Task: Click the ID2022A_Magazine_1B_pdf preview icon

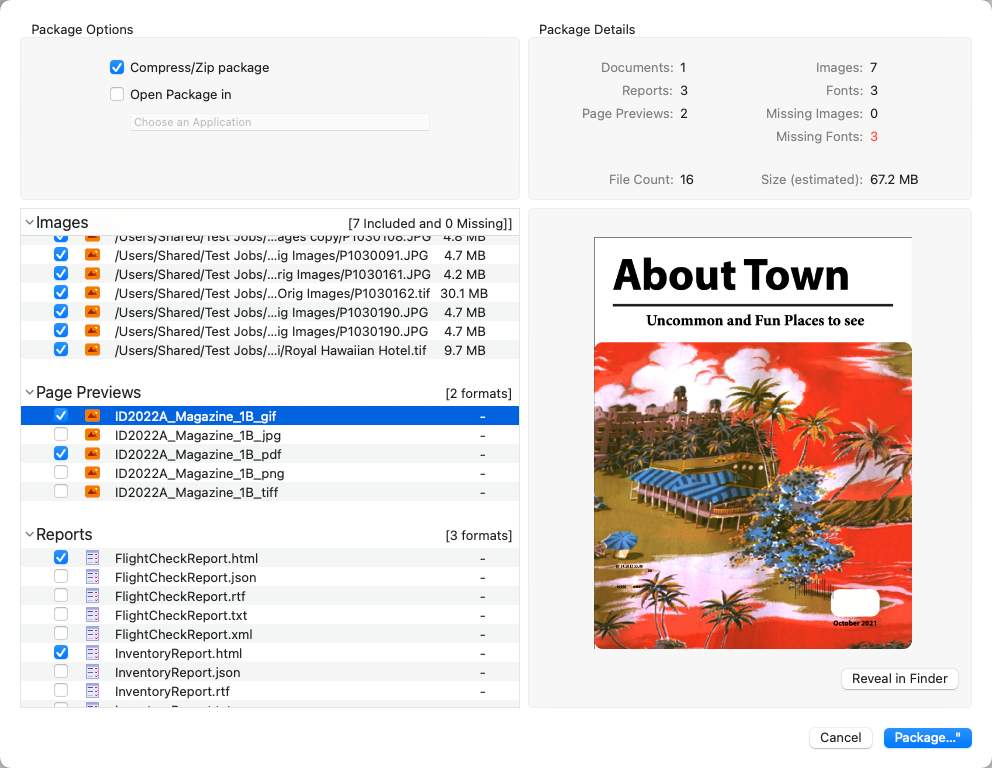Action: click(x=92, y=454)
